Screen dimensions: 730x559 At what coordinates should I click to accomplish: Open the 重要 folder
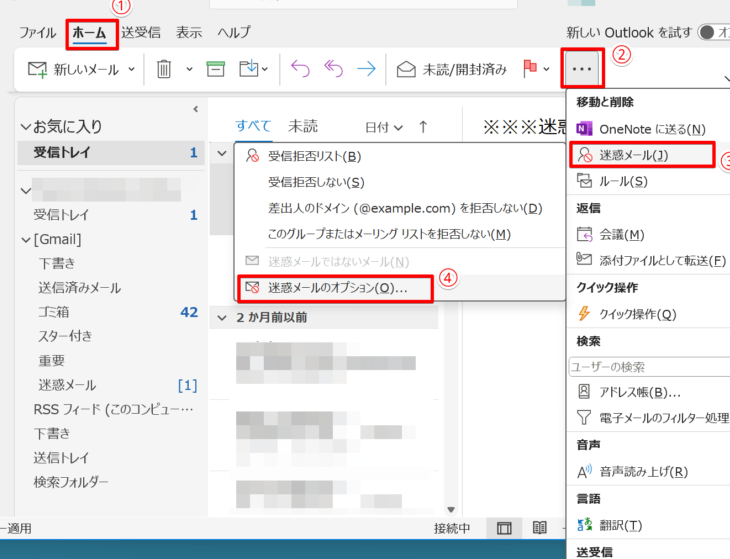pyautogui.click(x=51, y=361)
